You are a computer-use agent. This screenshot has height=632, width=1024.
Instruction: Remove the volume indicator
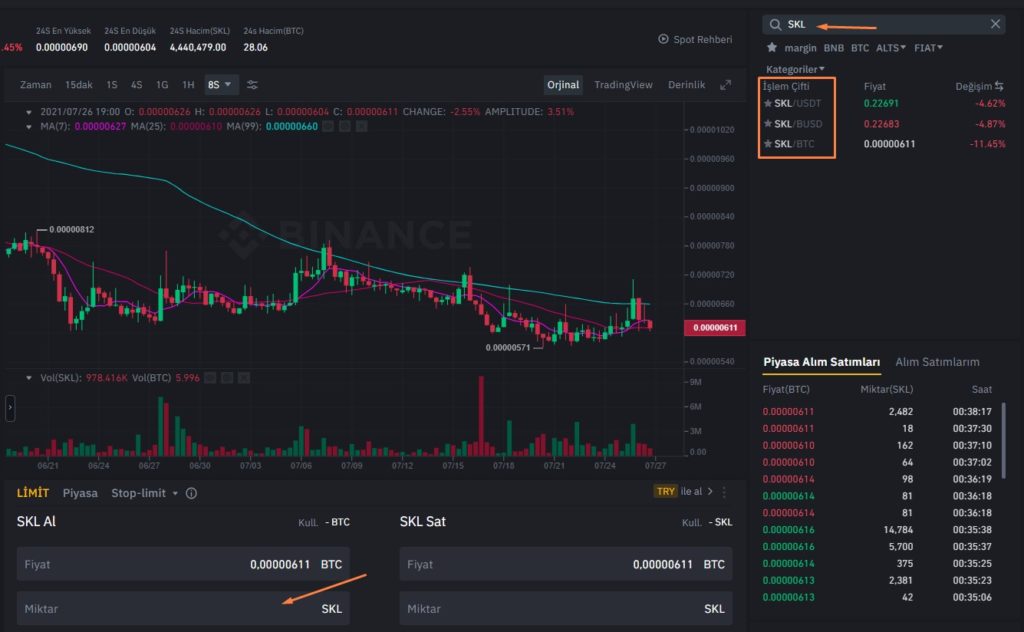[x=244, y=377]
